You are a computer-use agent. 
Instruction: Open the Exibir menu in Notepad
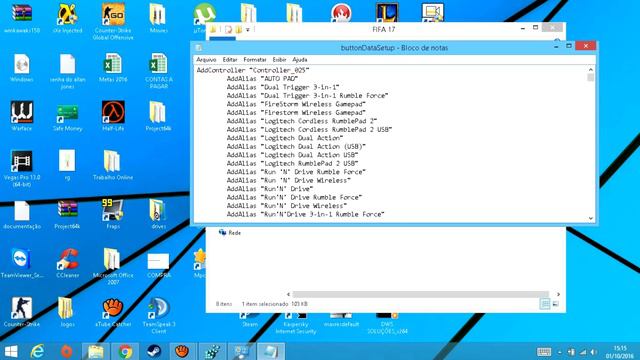(279, 60)
